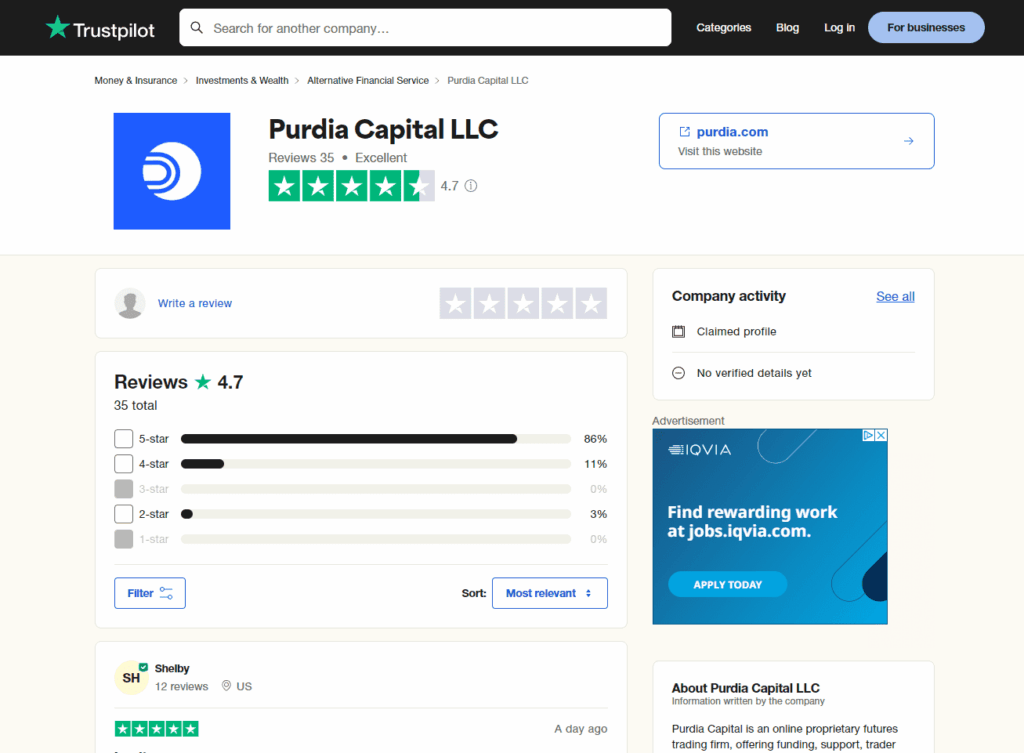
Task: Click the Search for another company field
Action: pos(425,27)
